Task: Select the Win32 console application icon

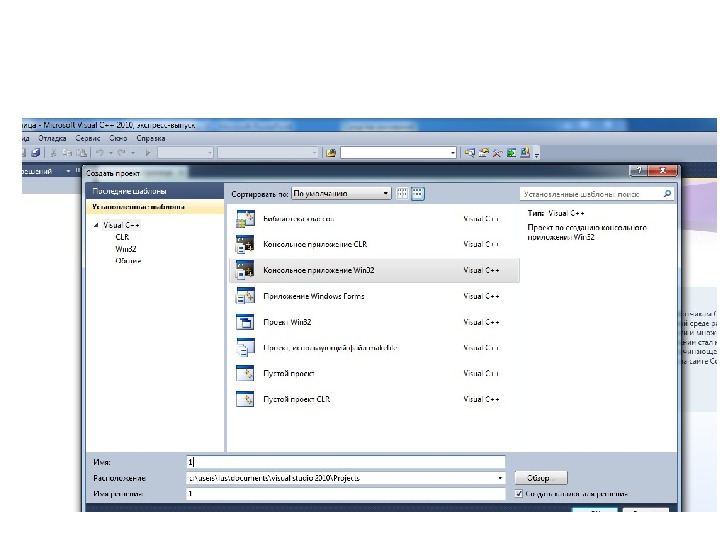Action: pos(245,270)
